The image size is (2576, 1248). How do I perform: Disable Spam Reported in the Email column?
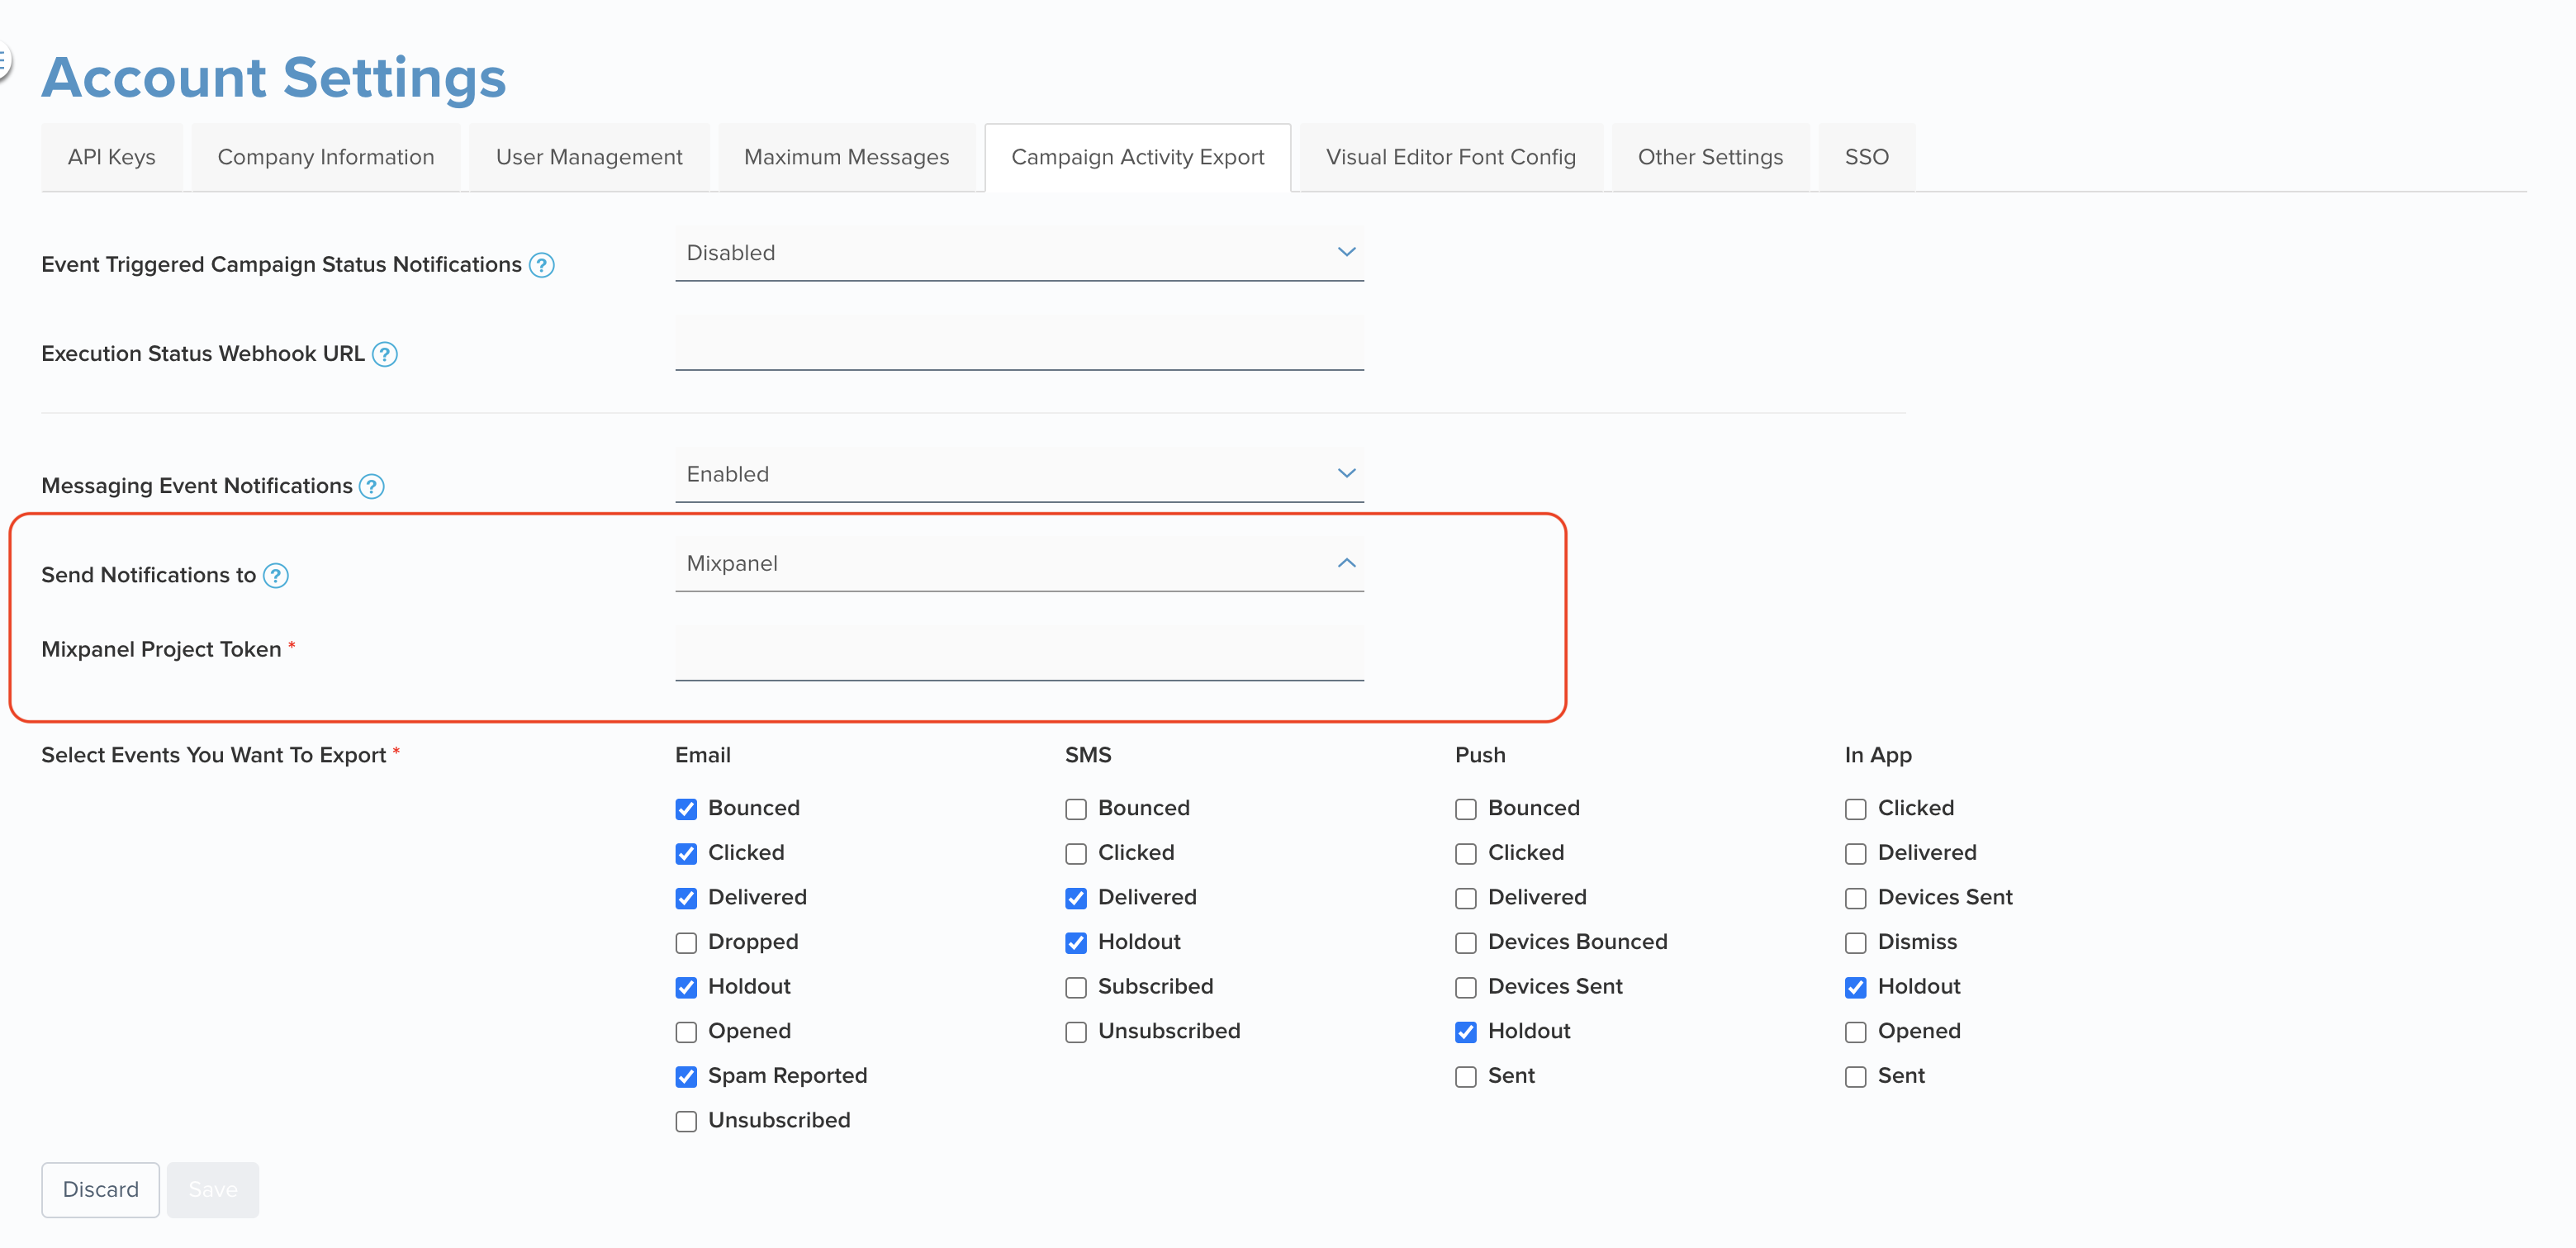point(686,1077)
